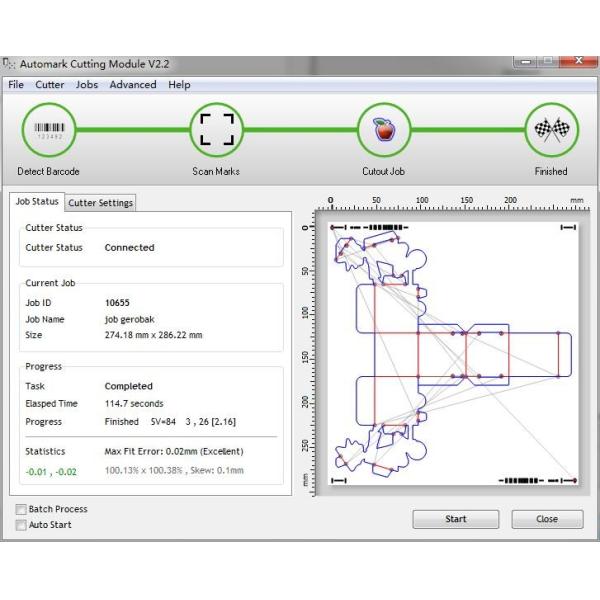Viewport: 600px width, 600px height.
Task: Select the Job Status tab
Action: pos(37,202)
